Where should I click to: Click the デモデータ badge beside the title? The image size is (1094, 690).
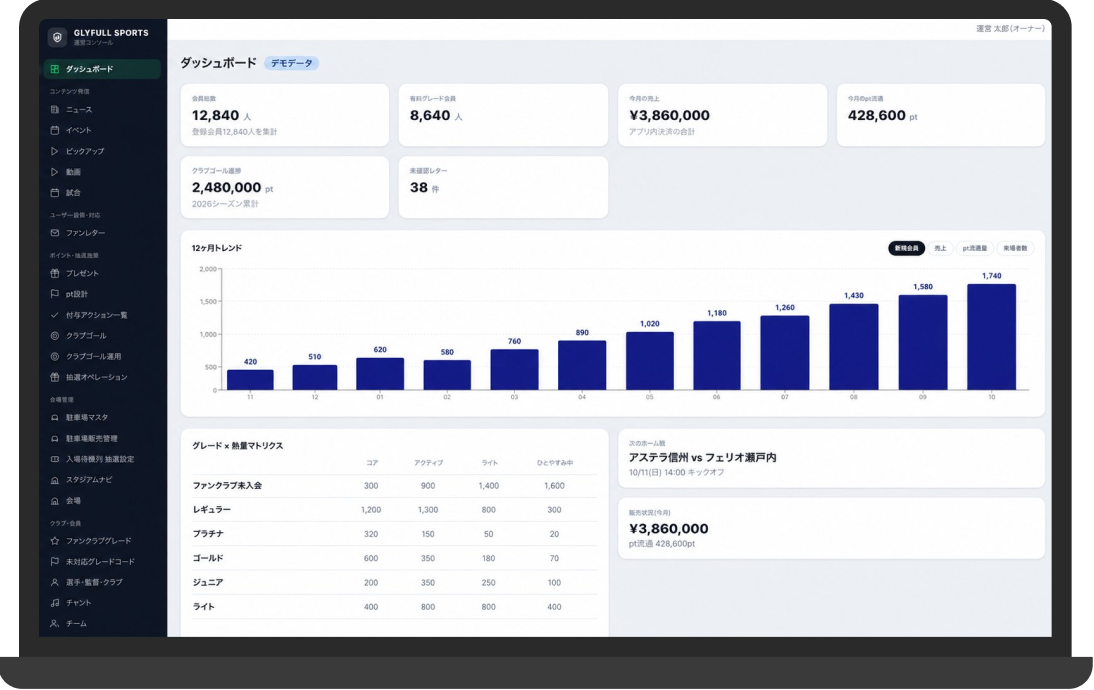pos(292,63)
